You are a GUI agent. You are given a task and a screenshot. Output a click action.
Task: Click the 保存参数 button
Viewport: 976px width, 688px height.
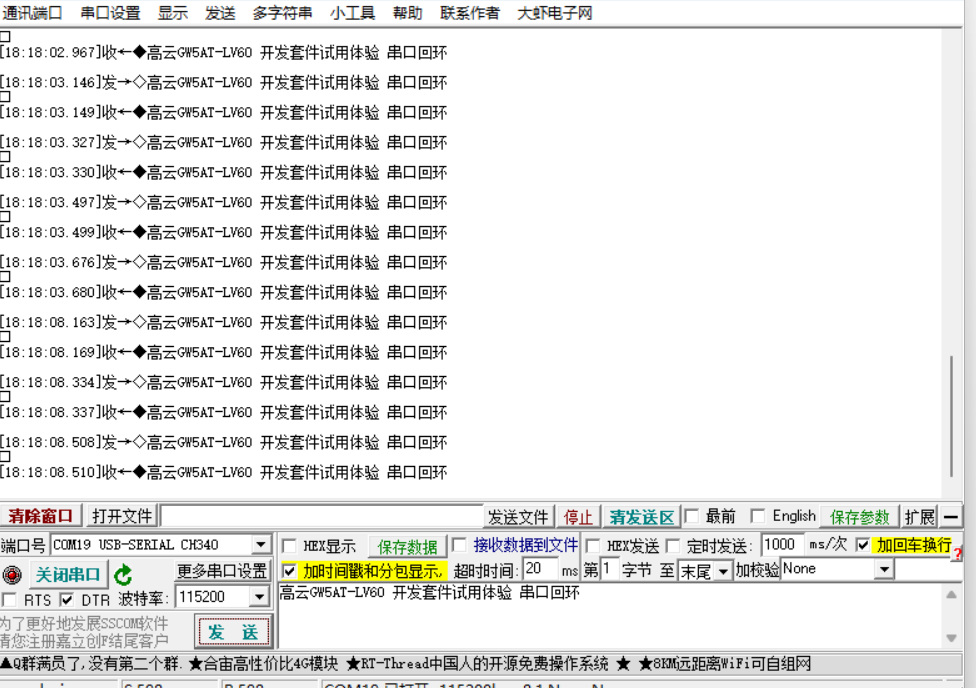[860, 517]
